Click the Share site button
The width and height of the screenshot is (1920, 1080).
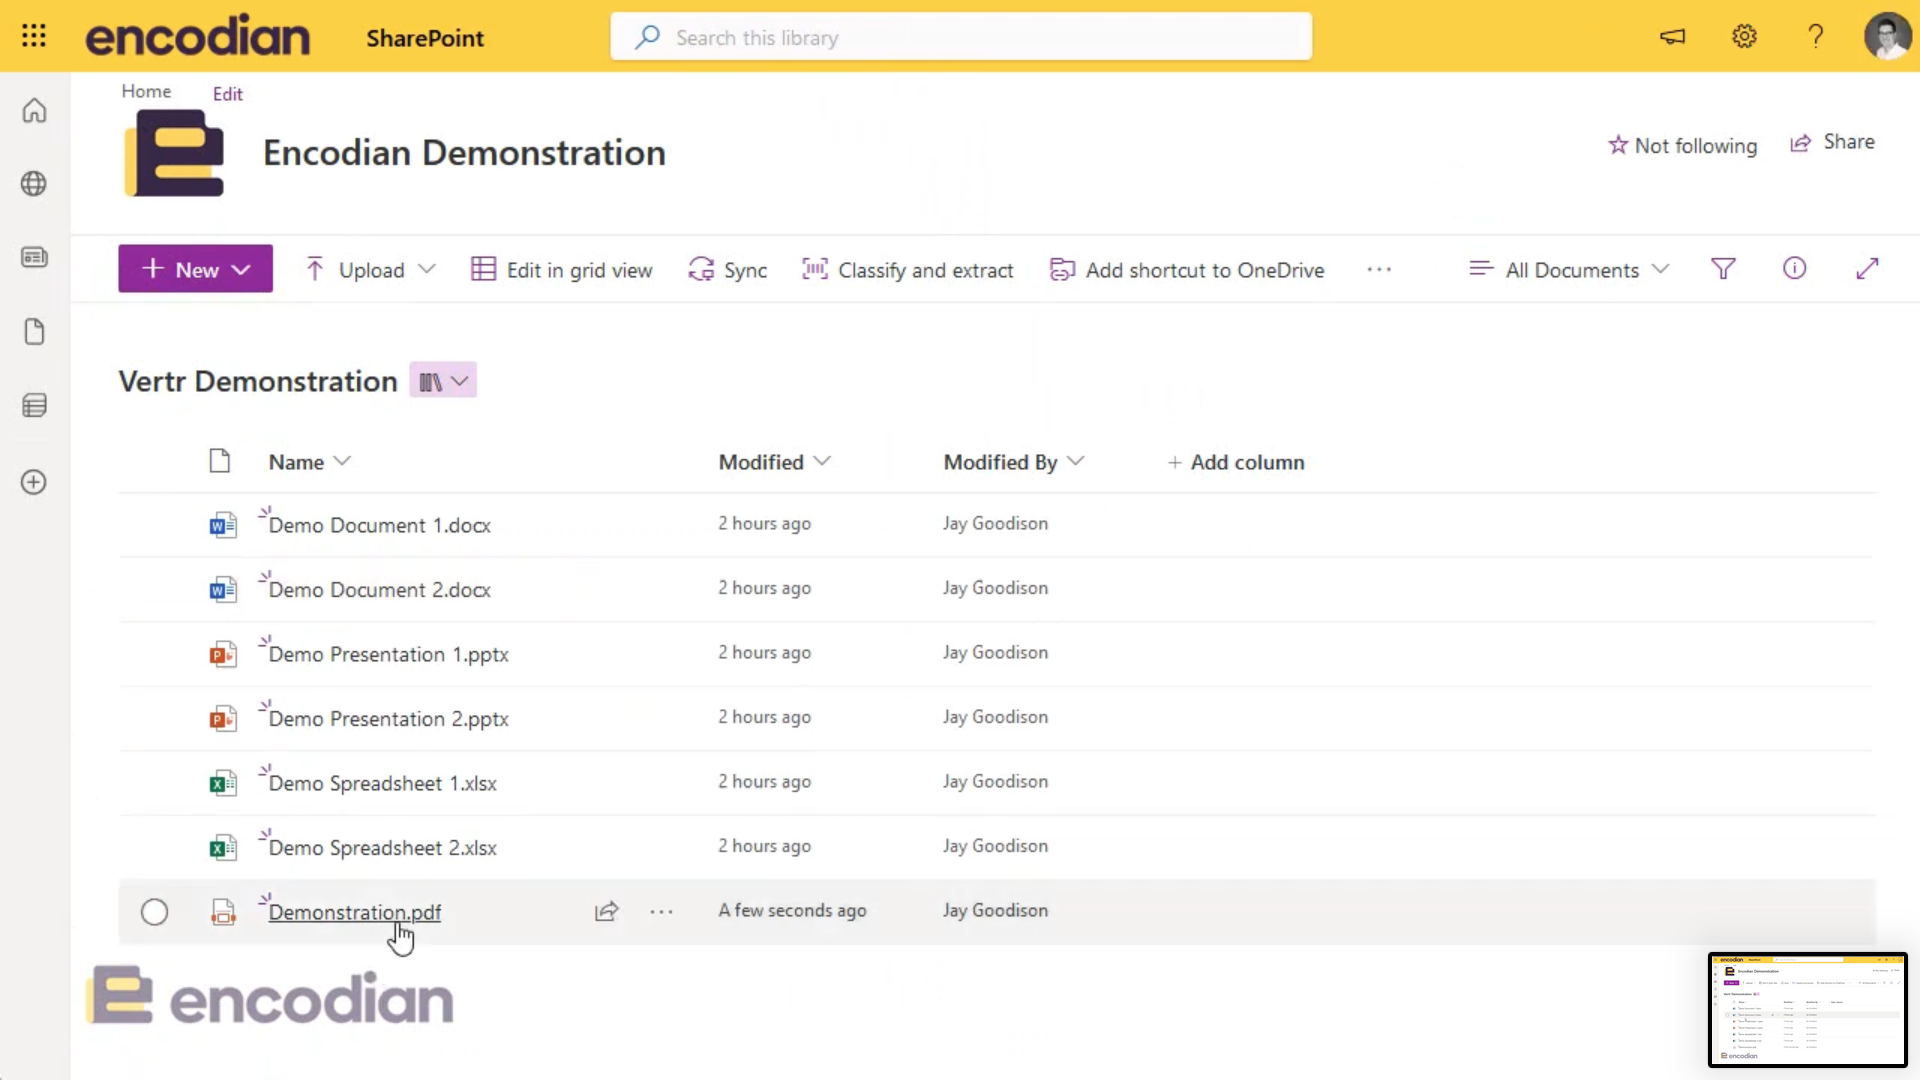(x=1832, y=142)
